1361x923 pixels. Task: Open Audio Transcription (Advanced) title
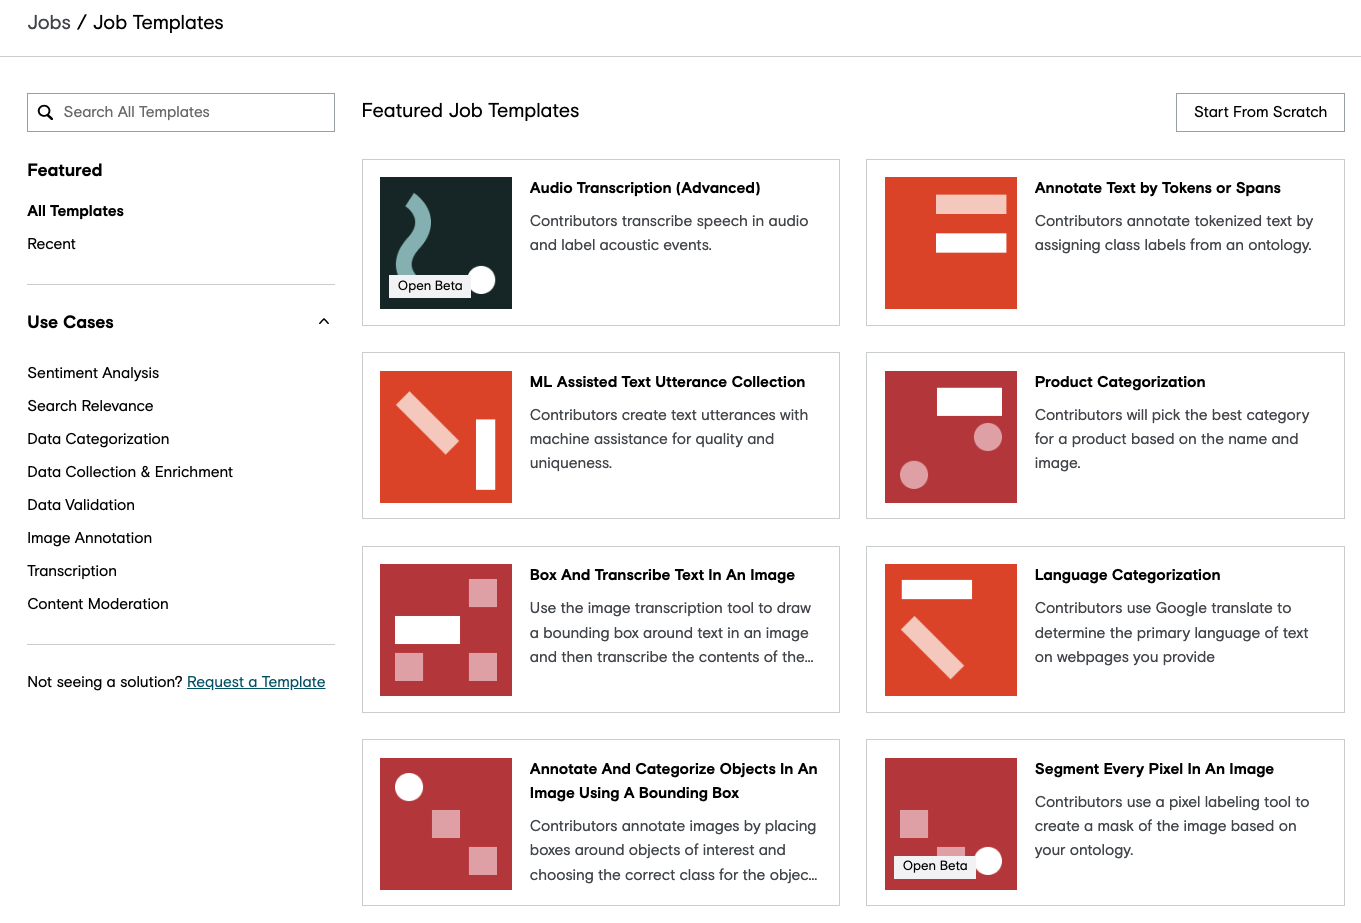(645, 188)
